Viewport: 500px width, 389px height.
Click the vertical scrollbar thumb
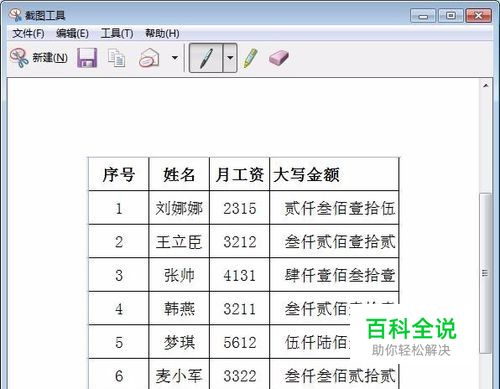click(x=485, y=273)
